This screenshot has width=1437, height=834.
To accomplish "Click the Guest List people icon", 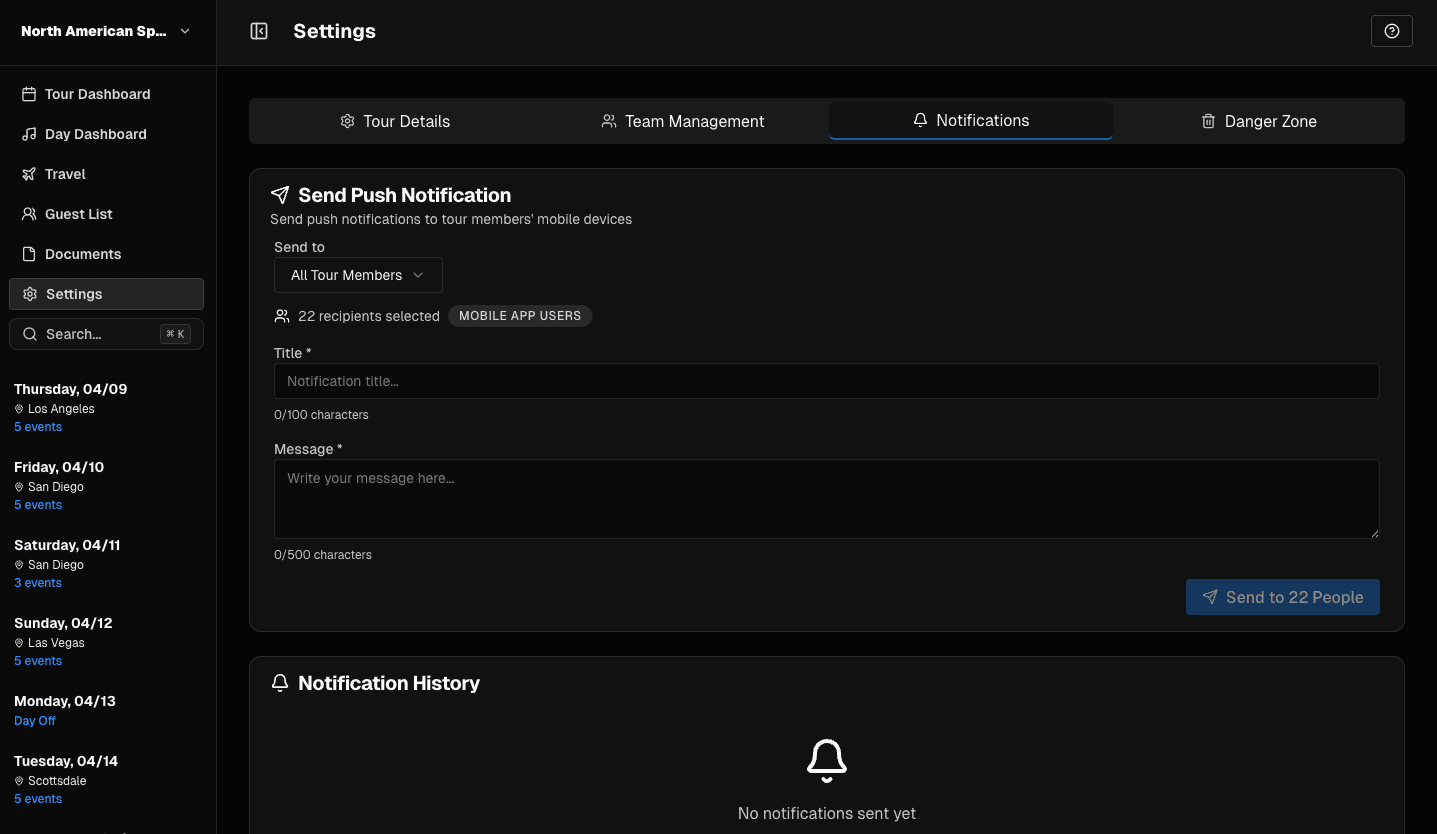I will pyautogui.click(x=27, y=214).
